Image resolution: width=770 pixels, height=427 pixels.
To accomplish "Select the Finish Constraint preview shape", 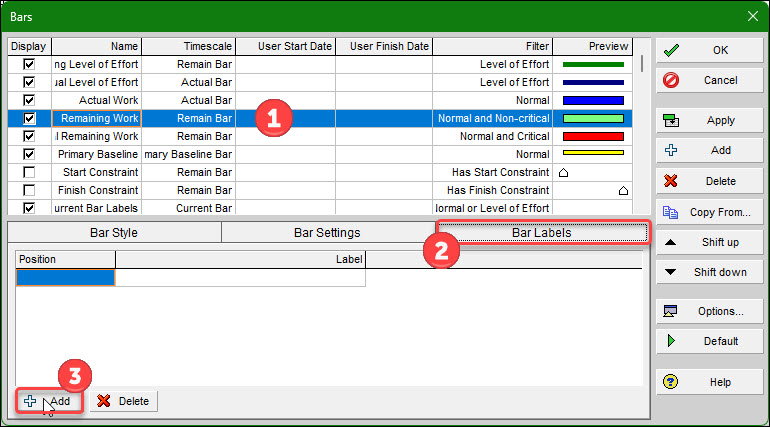I will click(623, 190).
